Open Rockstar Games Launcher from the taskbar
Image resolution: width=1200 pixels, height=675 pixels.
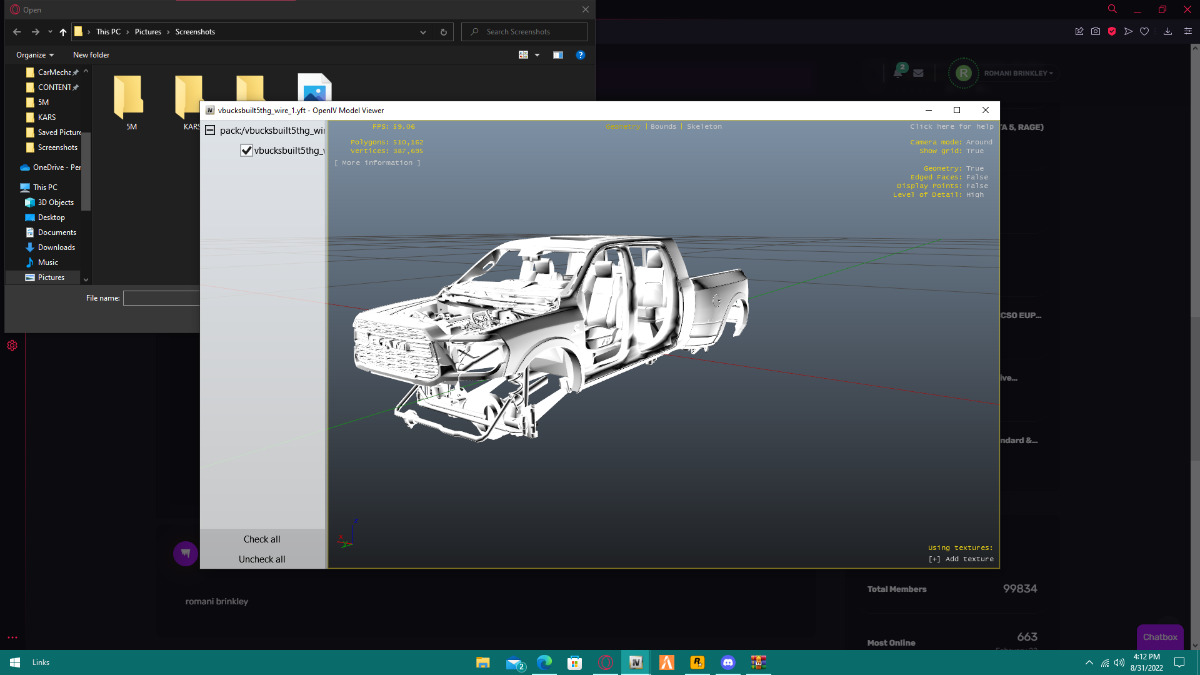point(697,662)
